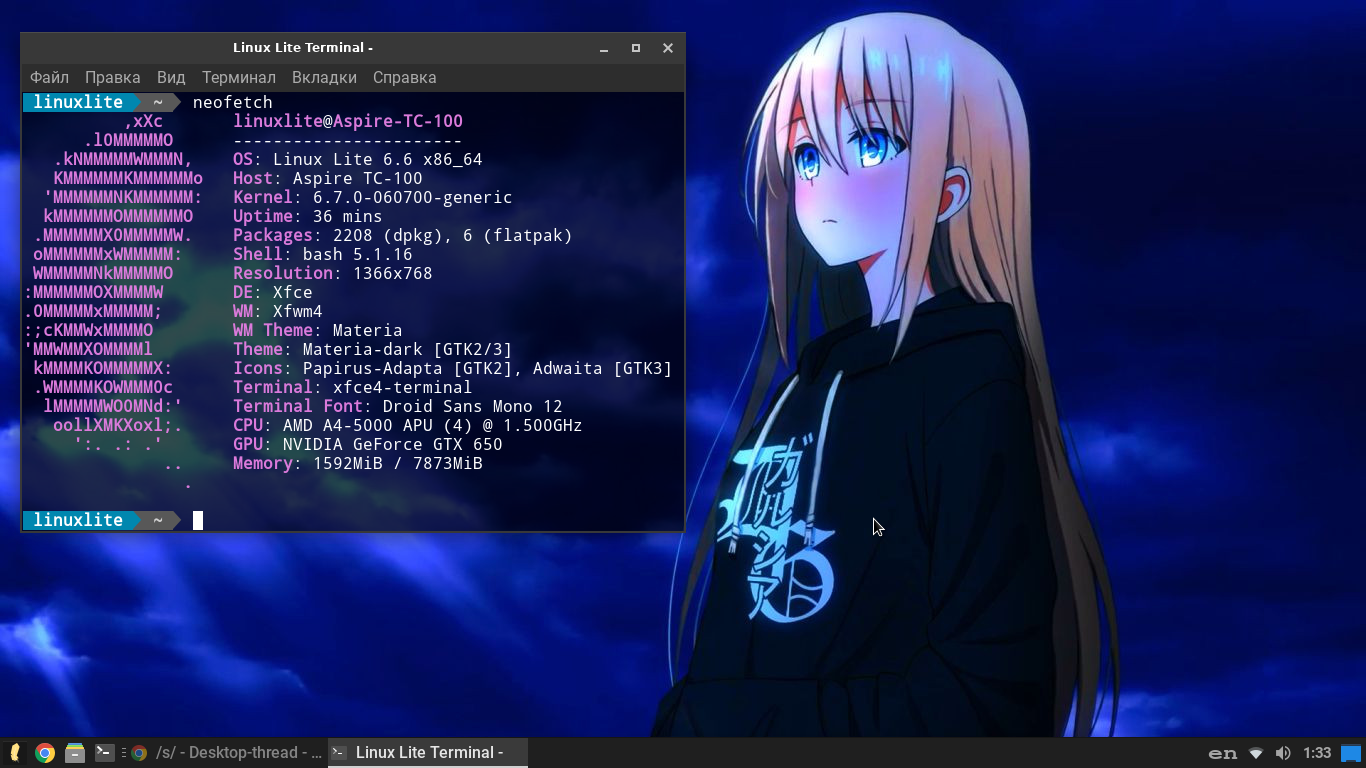The width and height of the screenshot is (1366, 768).
Task: Click the 'GPU: NVIDIA GeForce GTX 650' line
Action: coord(368,444)
